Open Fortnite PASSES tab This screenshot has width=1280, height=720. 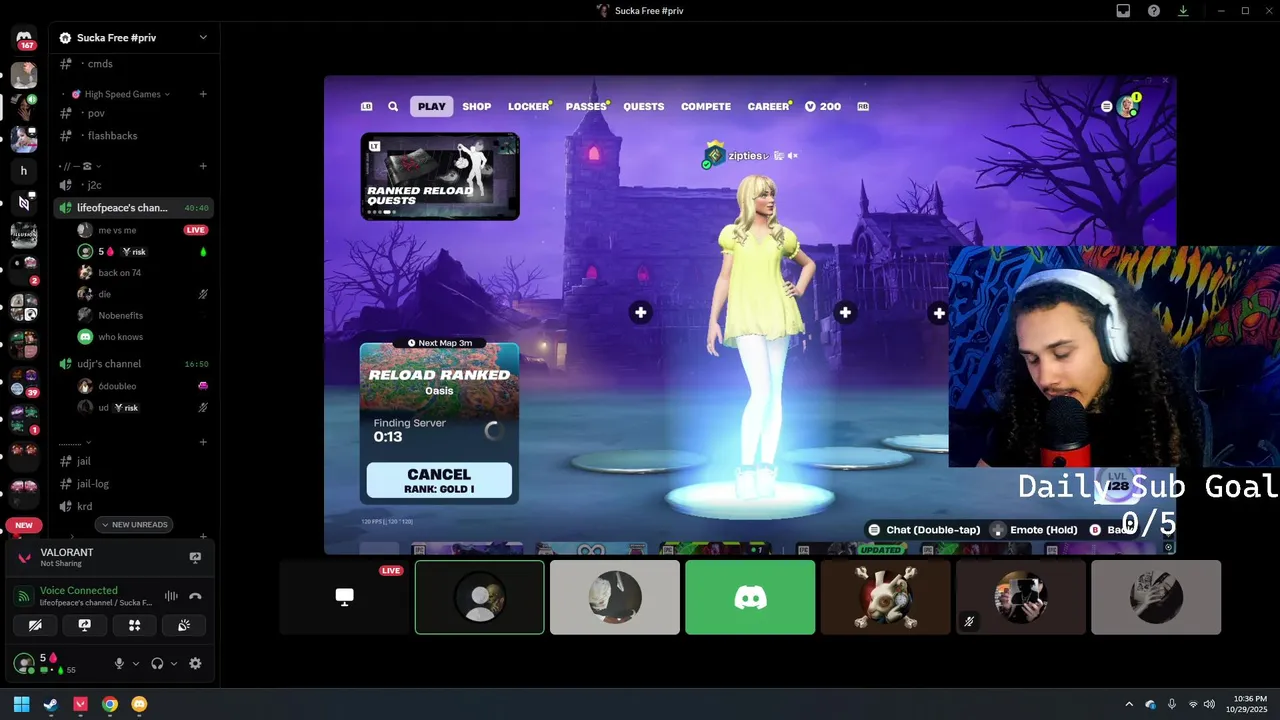click(586, 106)
